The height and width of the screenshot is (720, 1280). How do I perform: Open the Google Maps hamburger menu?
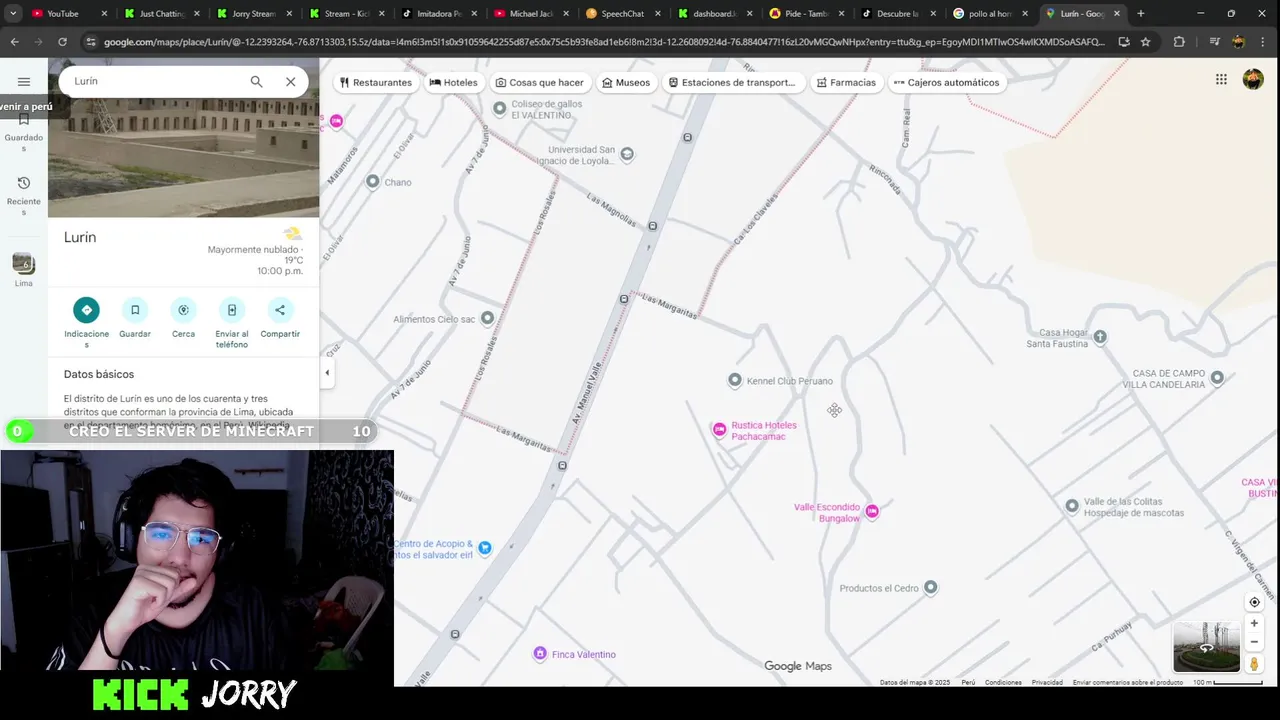(x=24, y=82)
